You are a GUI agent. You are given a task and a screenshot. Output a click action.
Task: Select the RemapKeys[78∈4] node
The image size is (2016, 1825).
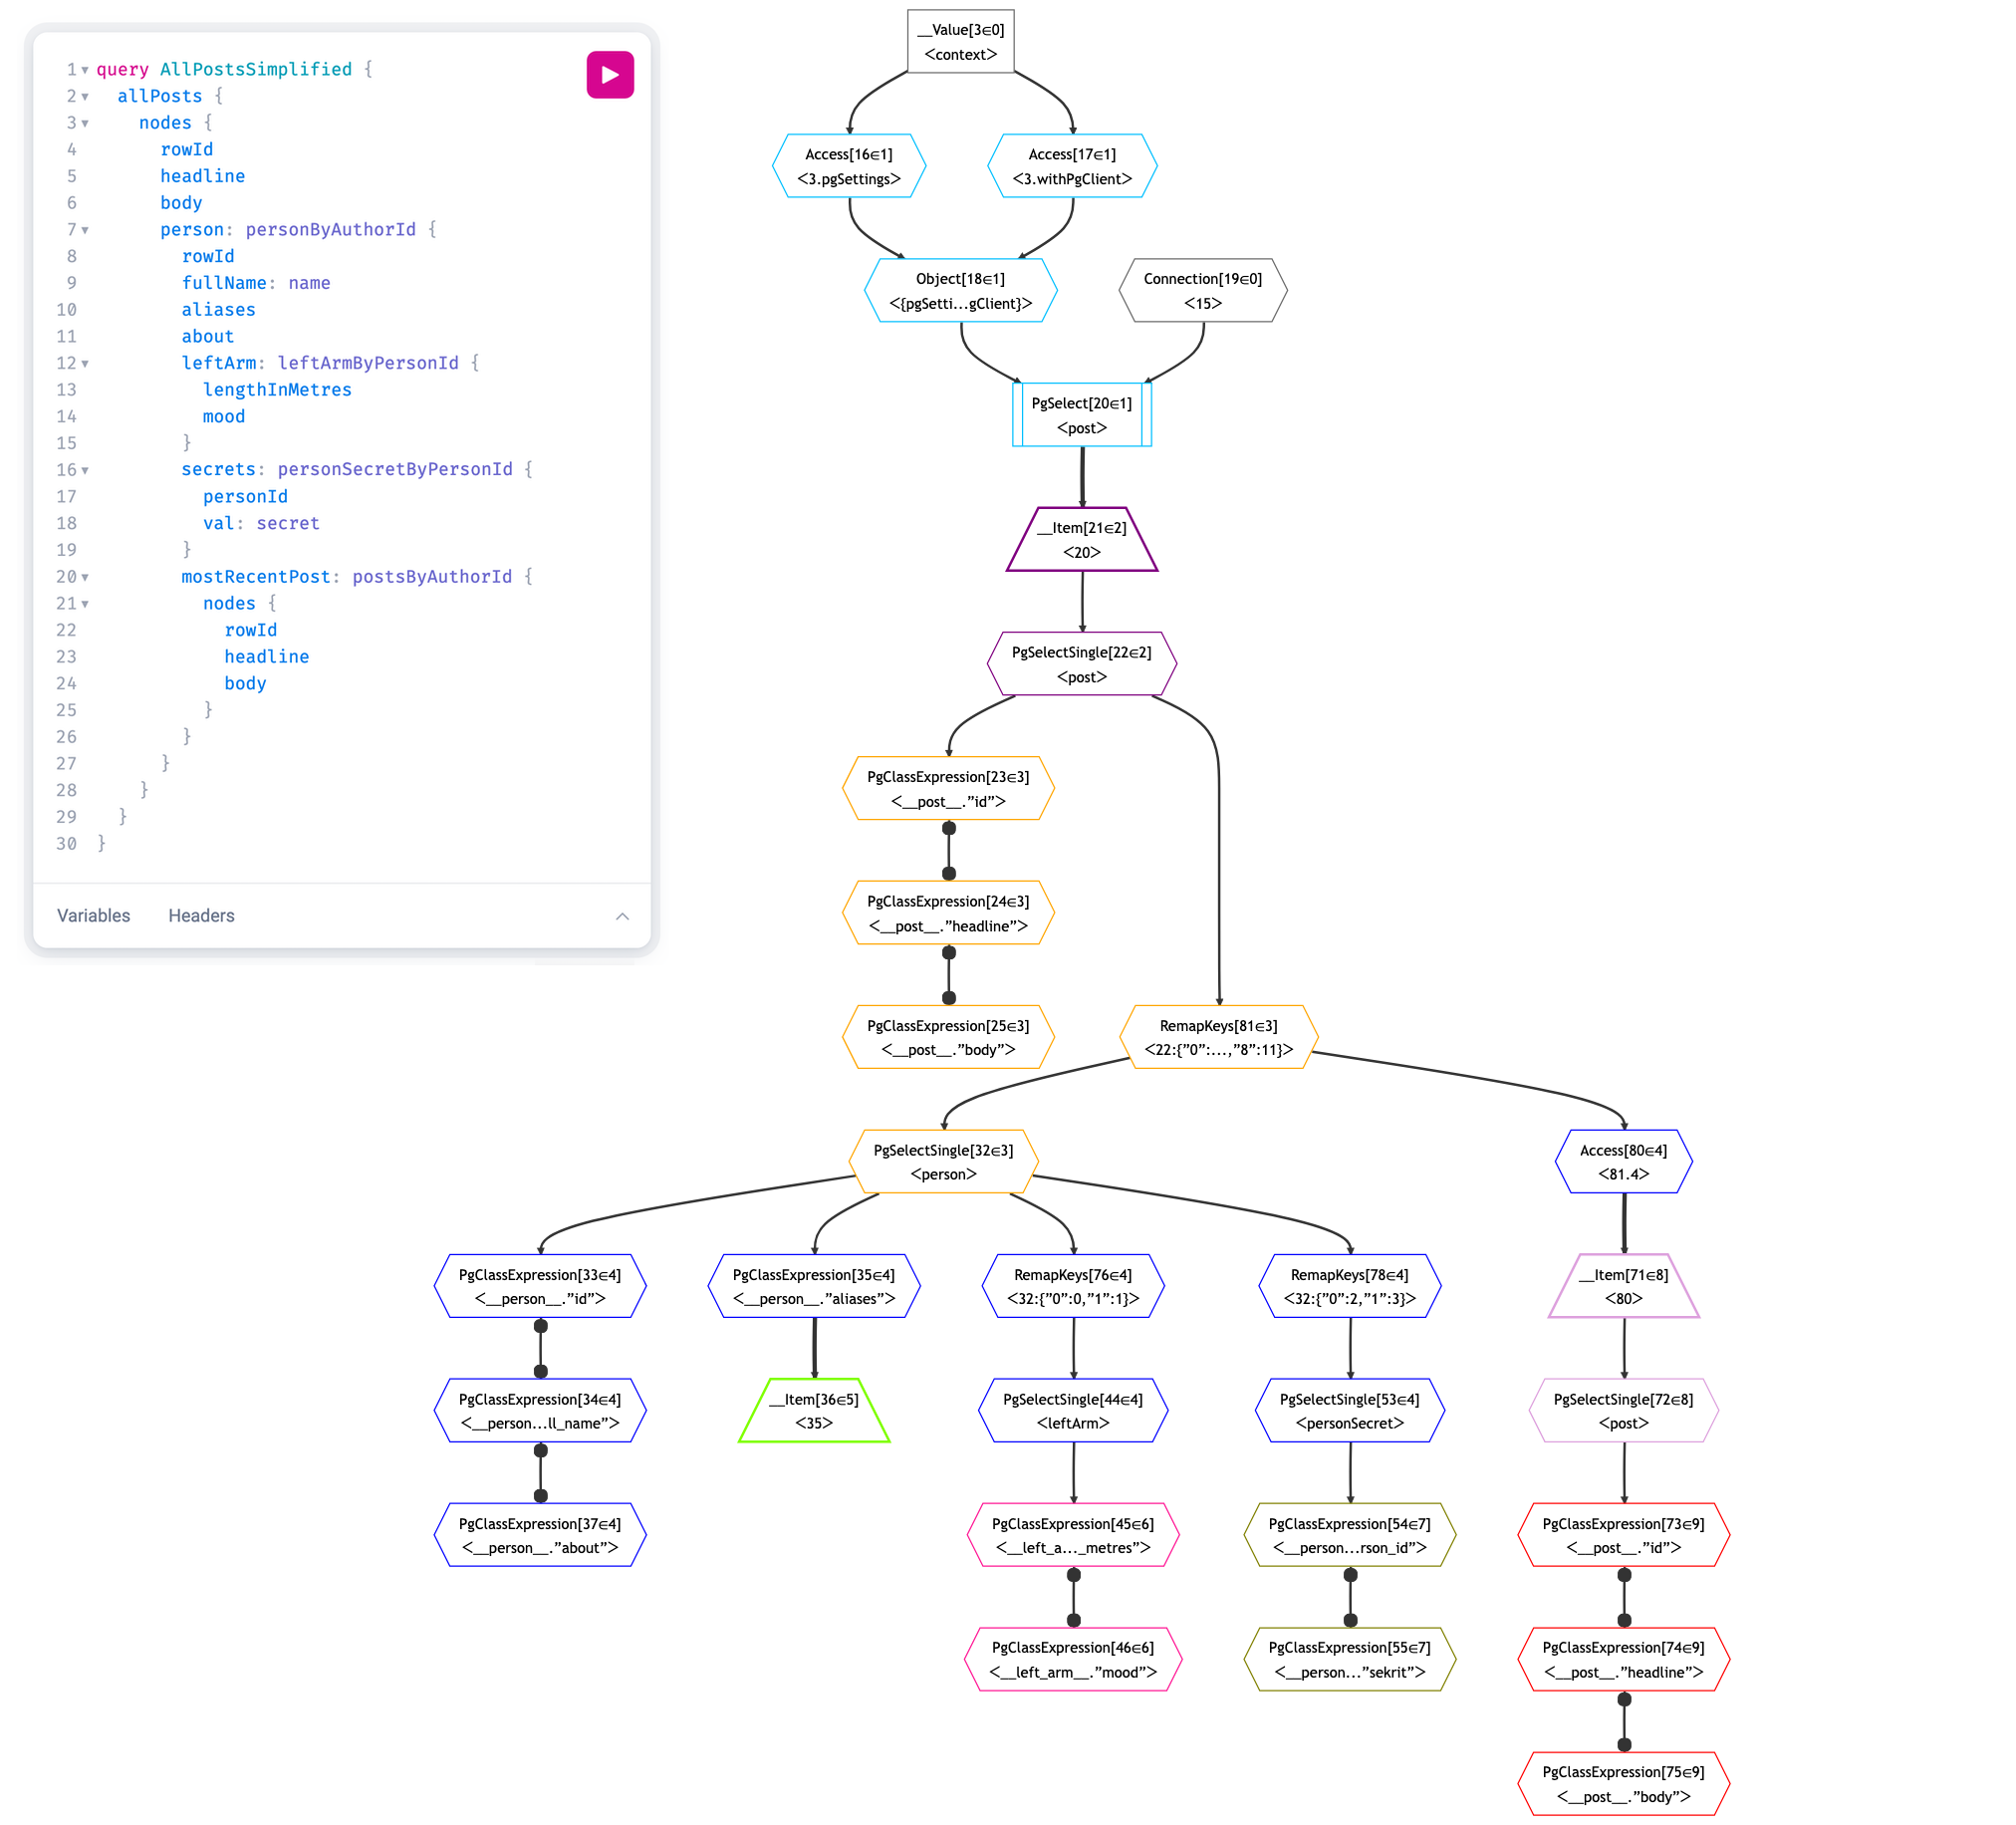point(1350,1286)
